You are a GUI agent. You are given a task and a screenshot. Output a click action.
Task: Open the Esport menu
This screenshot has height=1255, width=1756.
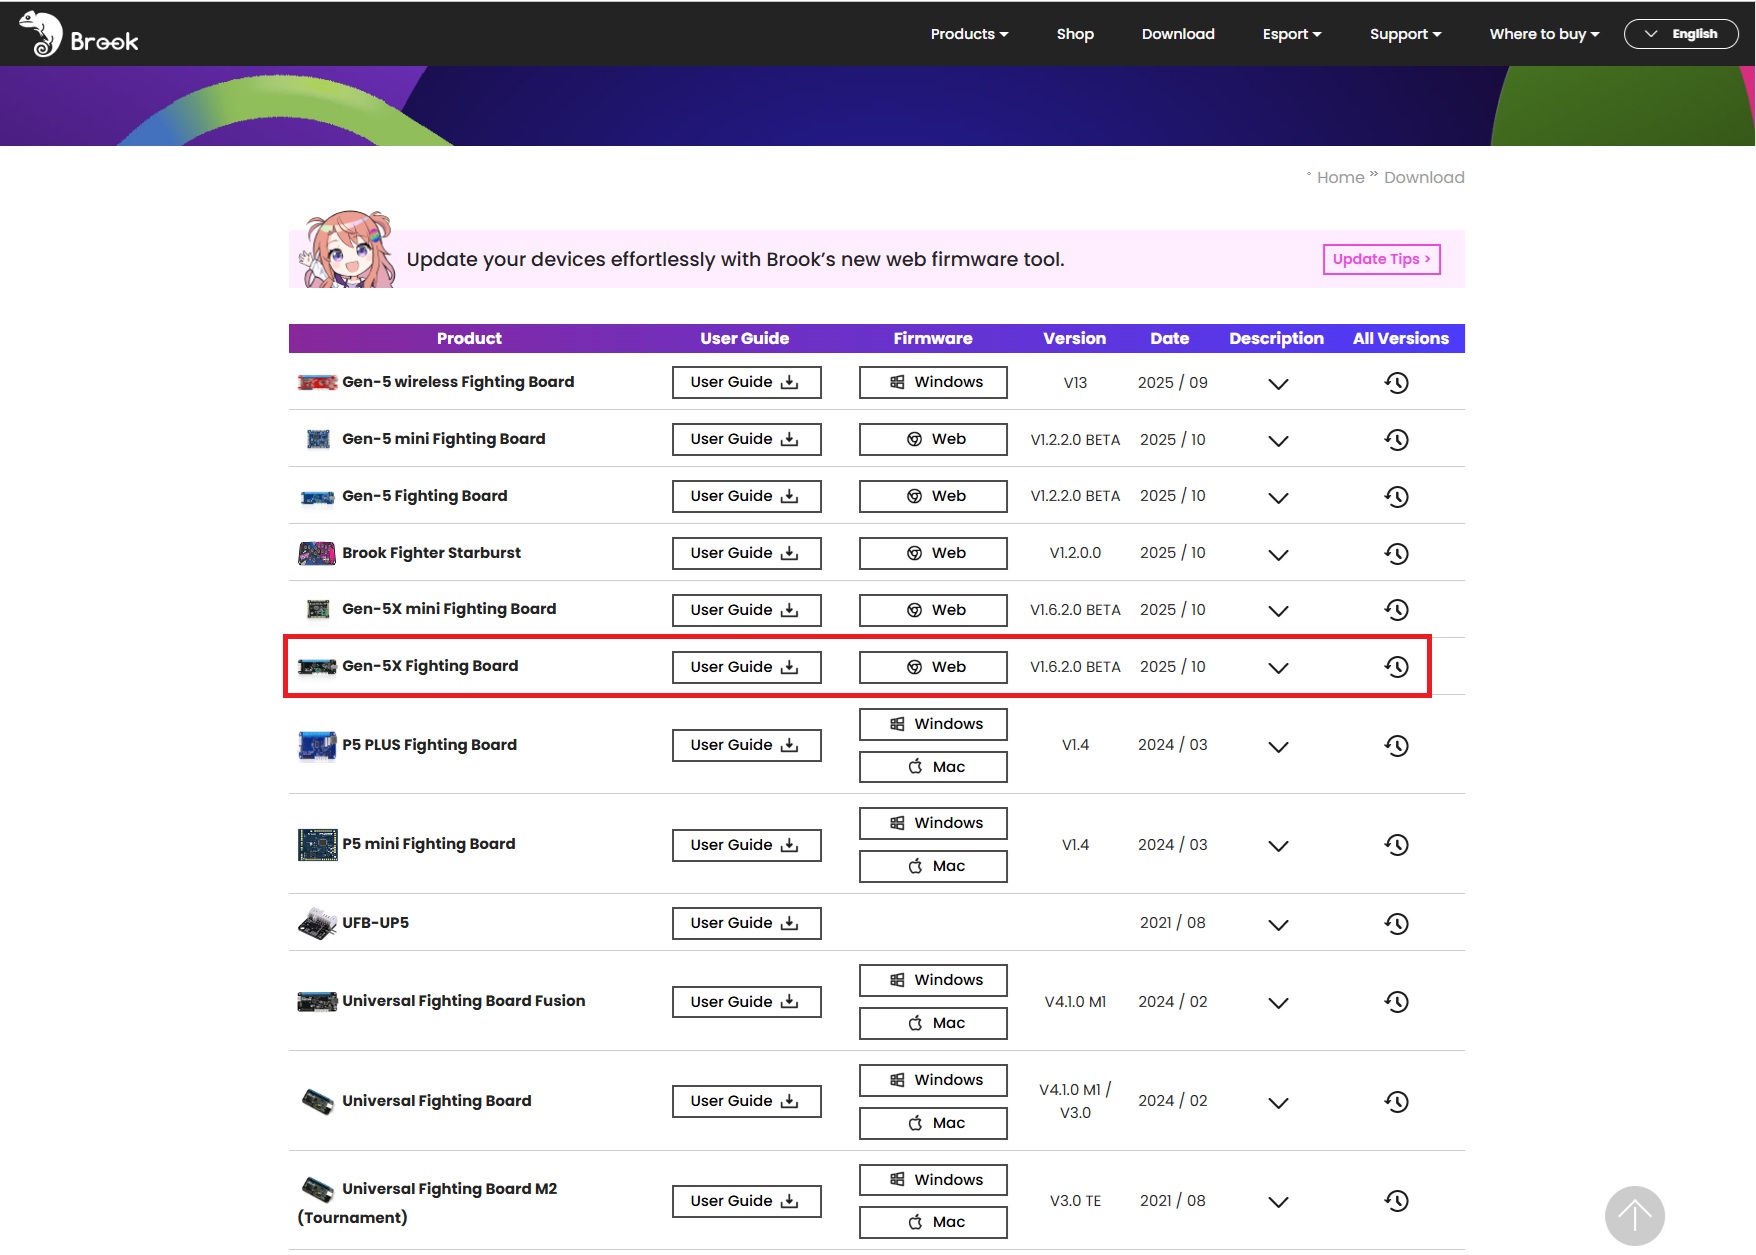click(1292, 34)
